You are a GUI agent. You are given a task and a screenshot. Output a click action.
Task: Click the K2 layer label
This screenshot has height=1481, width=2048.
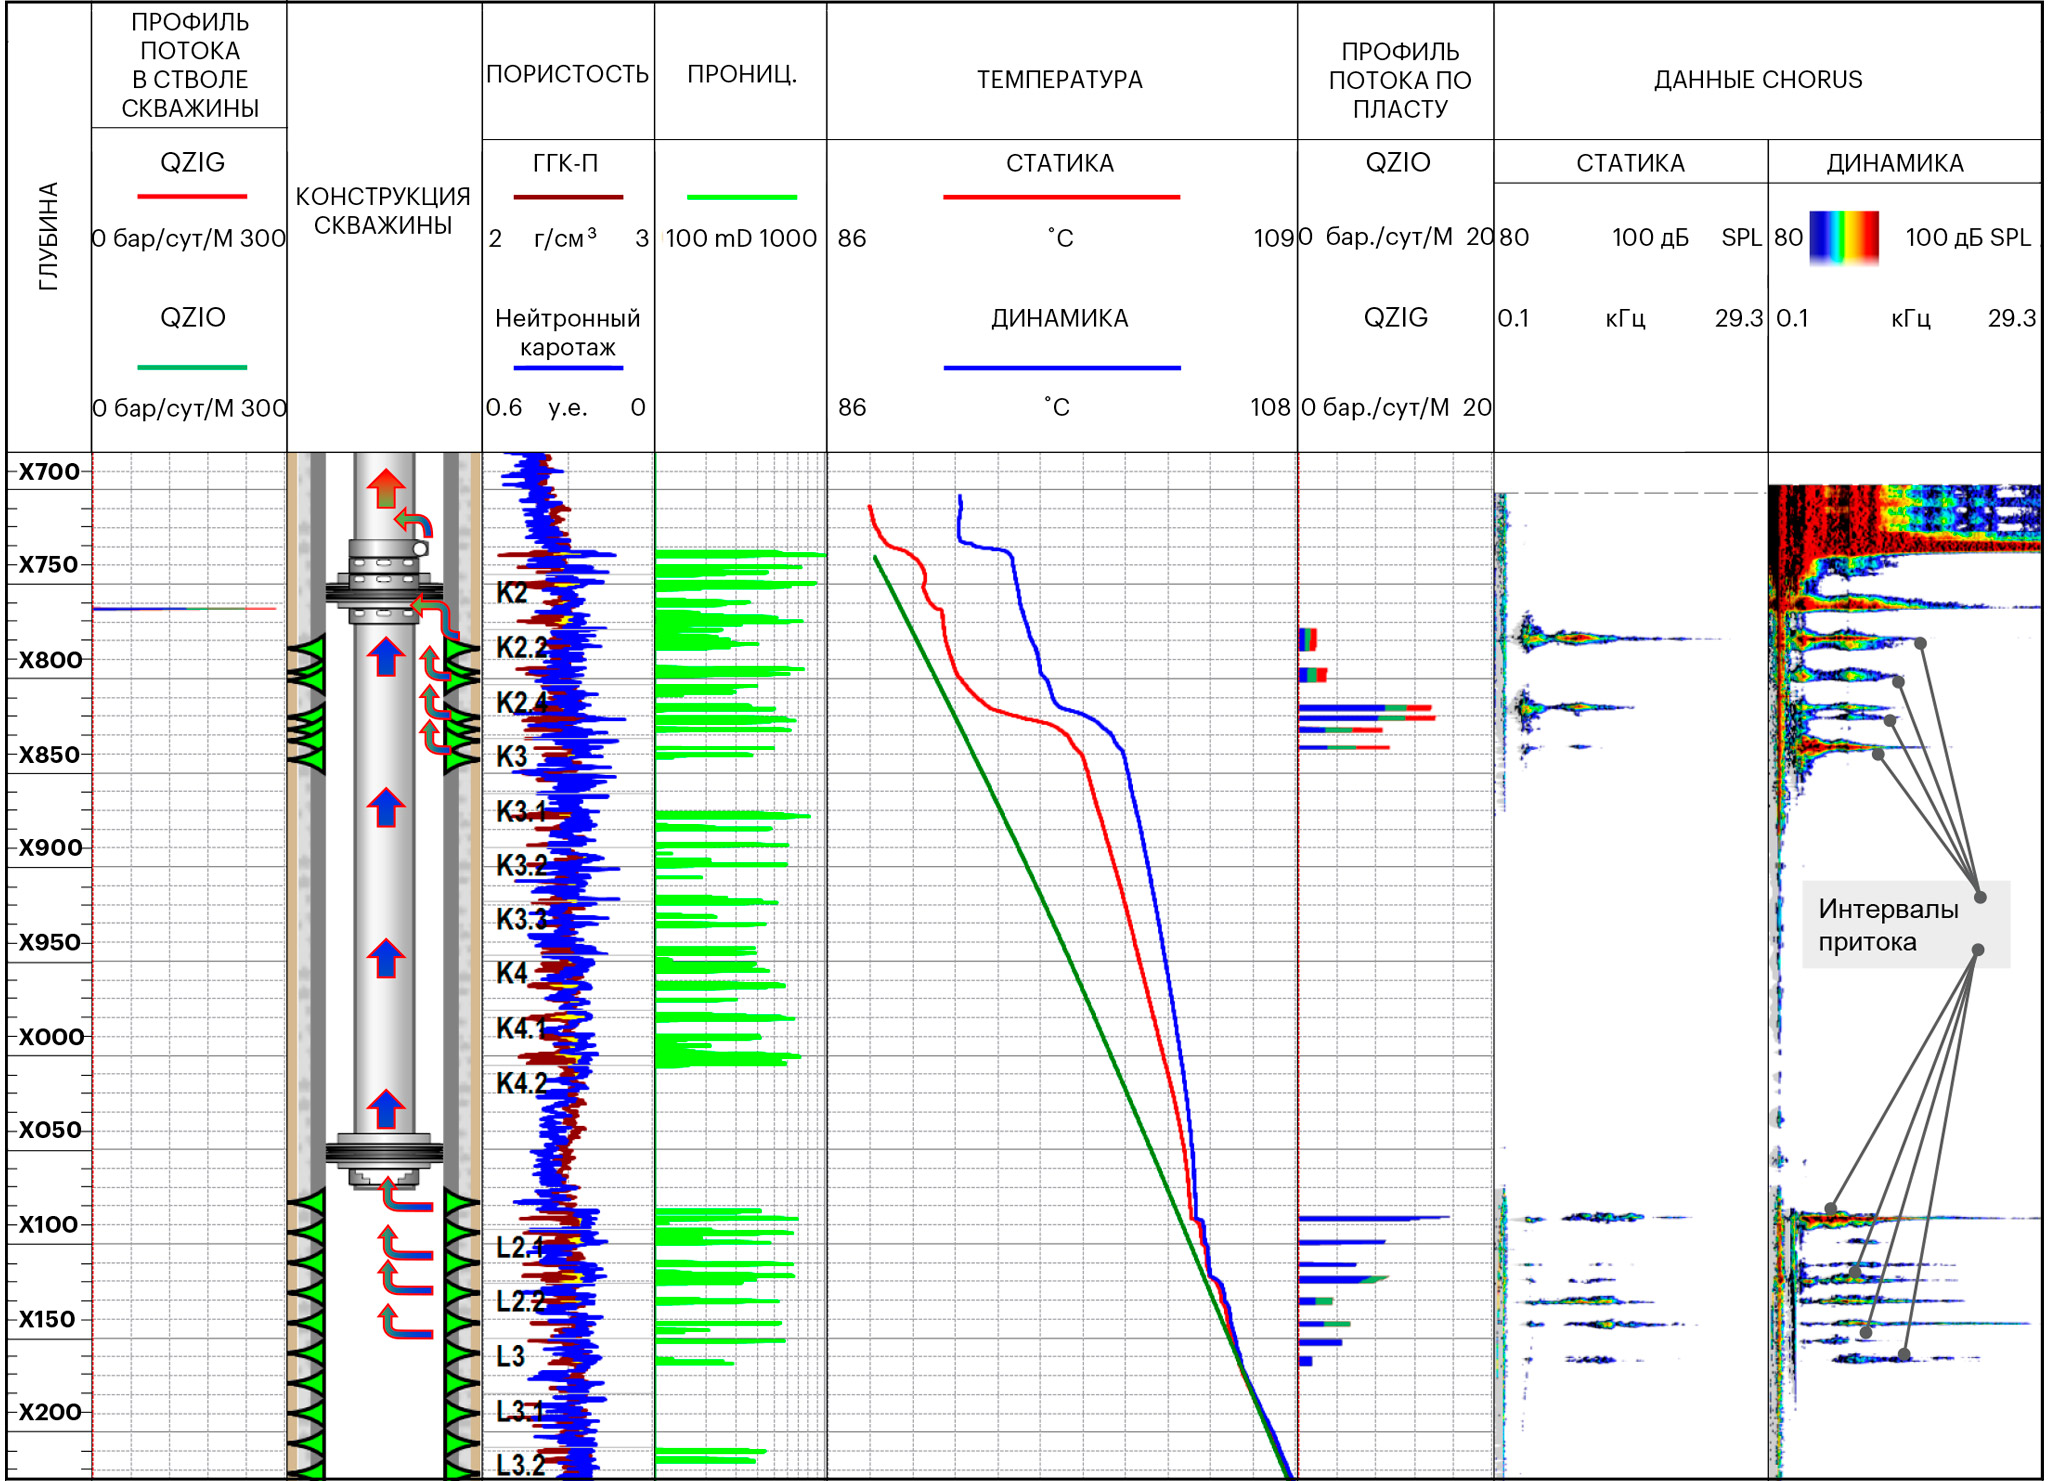pos(511,592)
